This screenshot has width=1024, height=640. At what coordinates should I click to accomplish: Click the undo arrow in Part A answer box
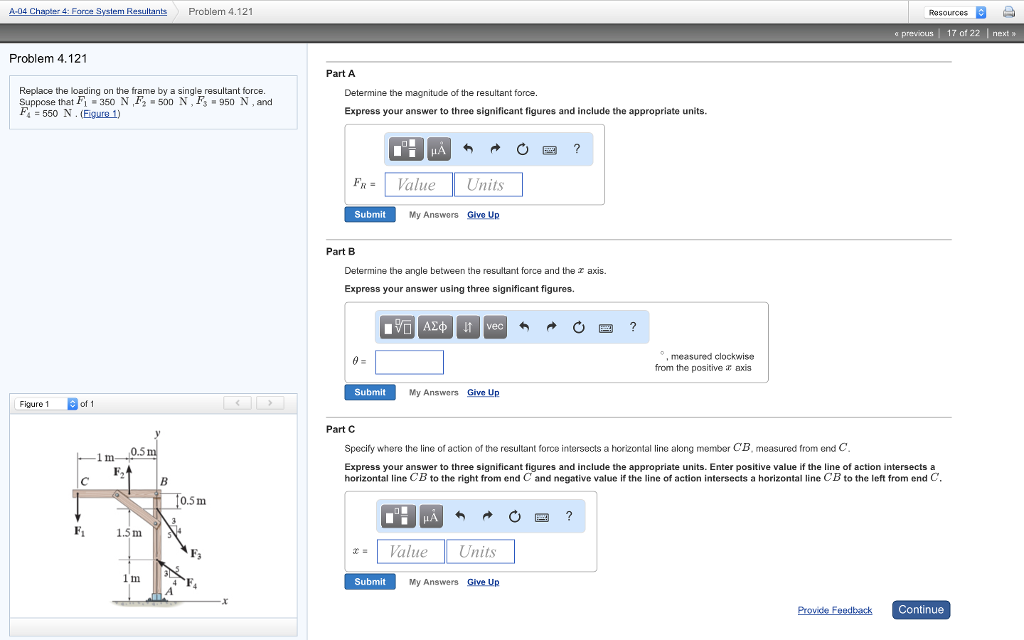click(467, 149)
